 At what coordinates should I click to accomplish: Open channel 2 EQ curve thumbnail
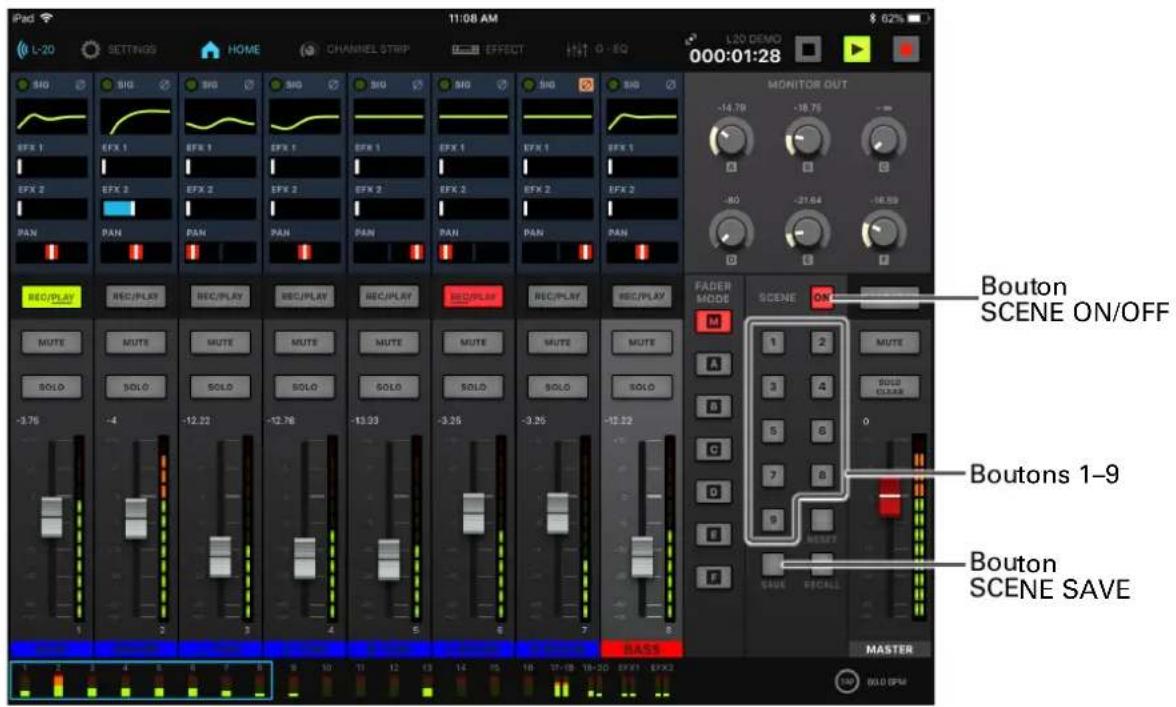click(136, 117)
